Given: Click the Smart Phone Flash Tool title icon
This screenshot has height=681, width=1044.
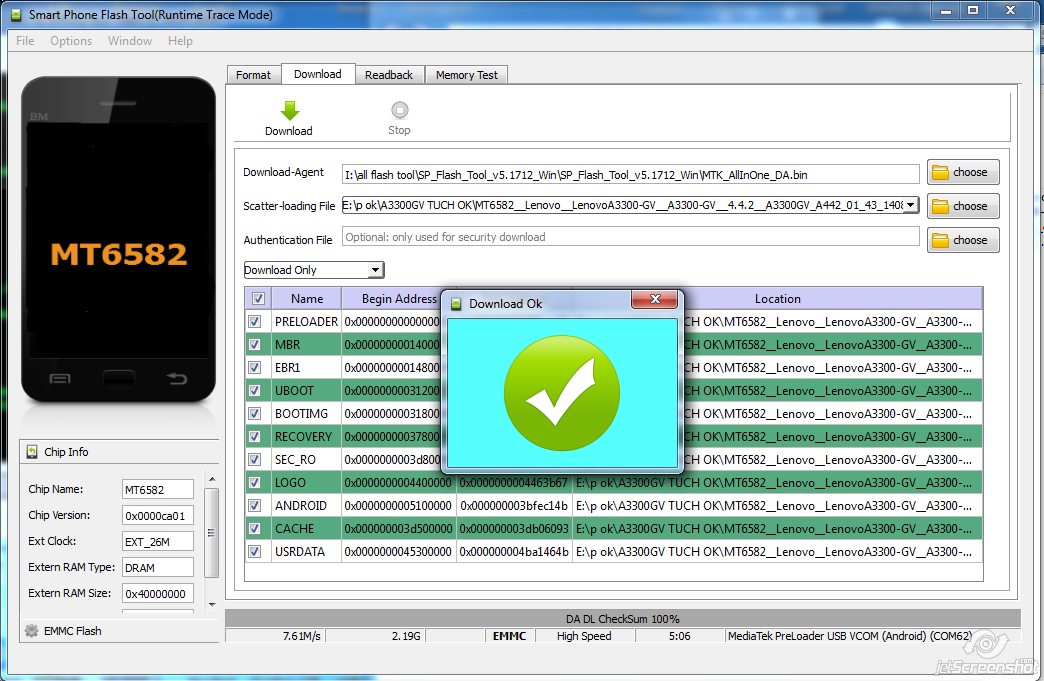Looking at the screenshot, I should [x=16, y=15].
